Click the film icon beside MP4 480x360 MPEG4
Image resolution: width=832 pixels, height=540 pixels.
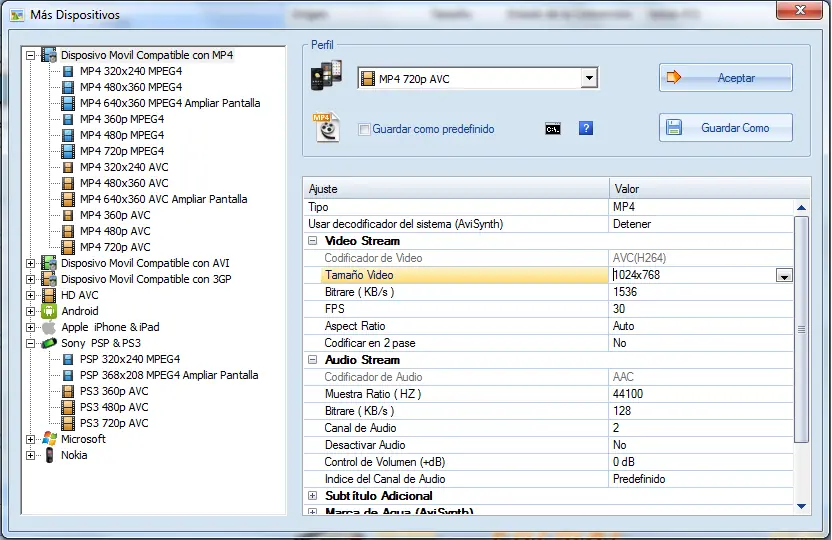point(68,87)
